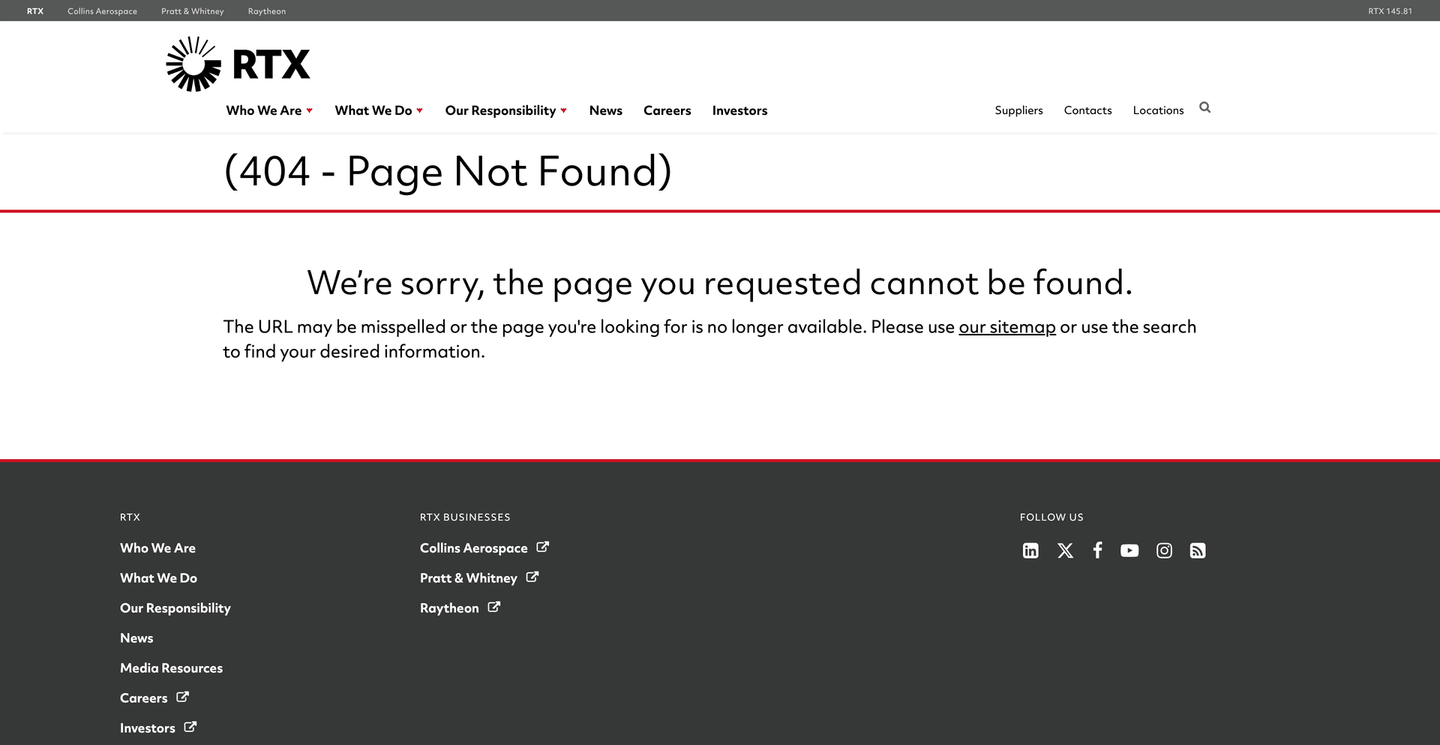Open the search magnifier icon

[1205, 108]
